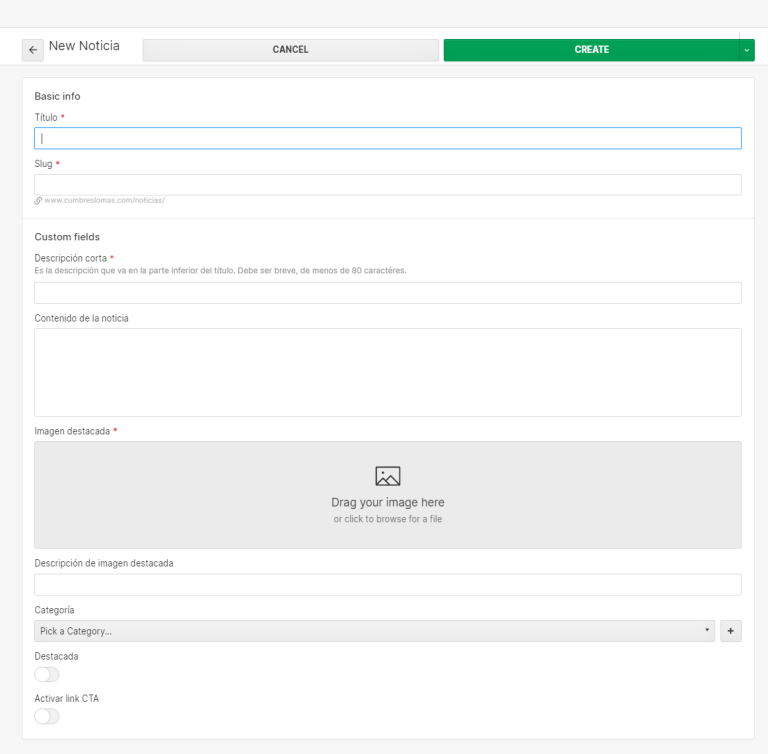
Task: Click the help text about 80 caractéres
Action: [220, 270]
